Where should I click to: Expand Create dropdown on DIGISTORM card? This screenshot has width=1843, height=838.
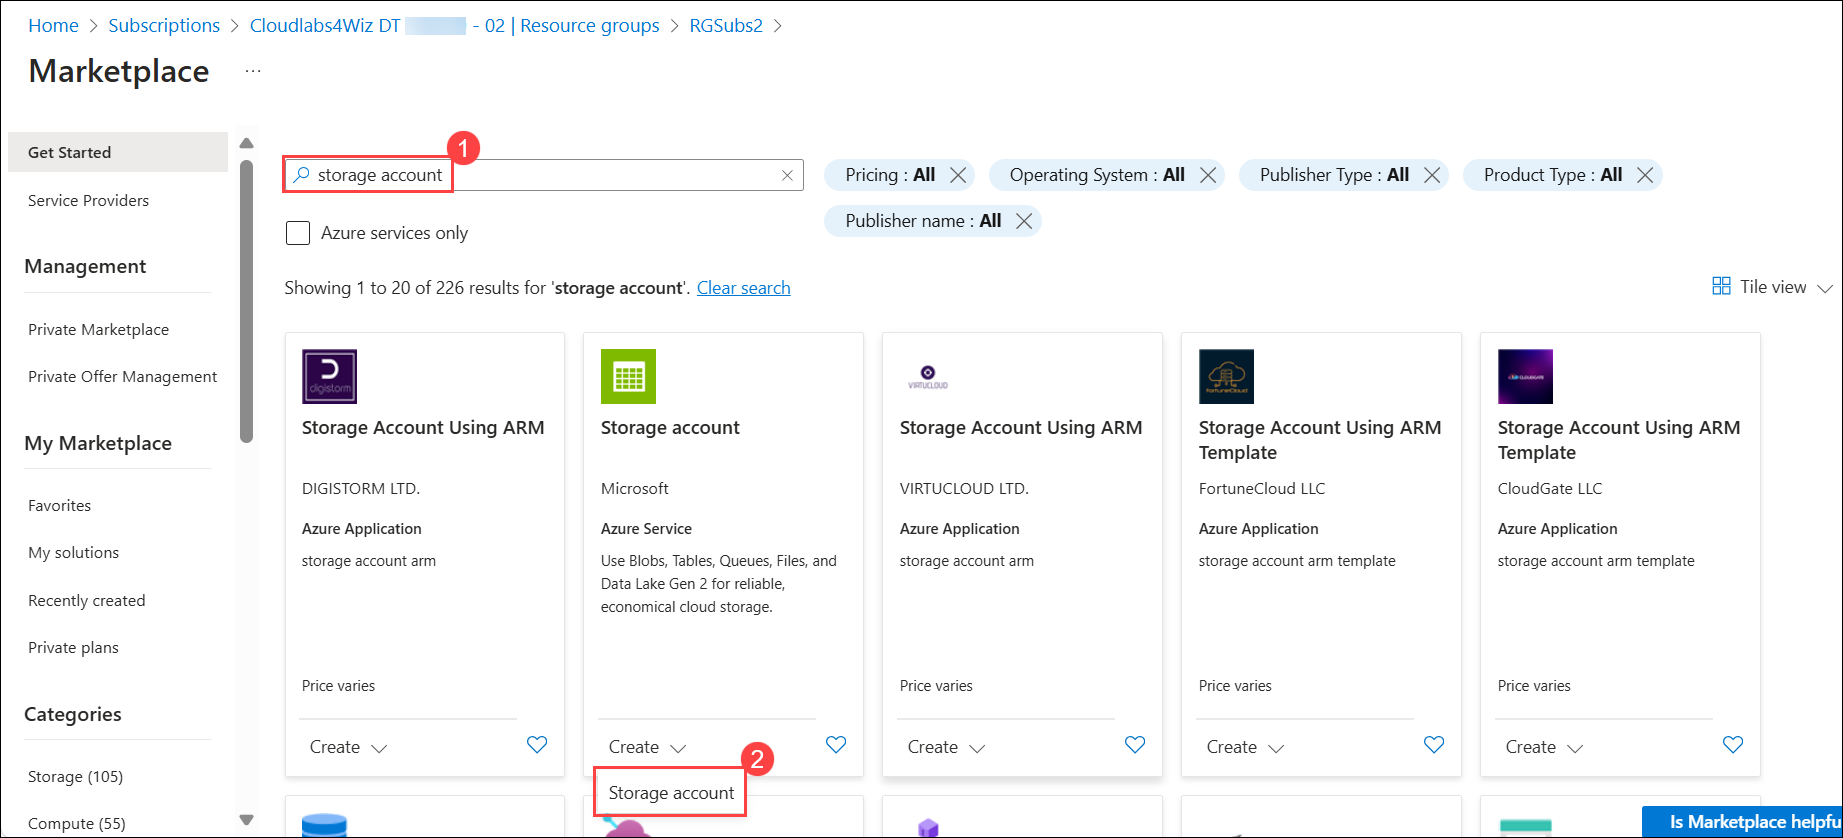(x=348, y=747)
